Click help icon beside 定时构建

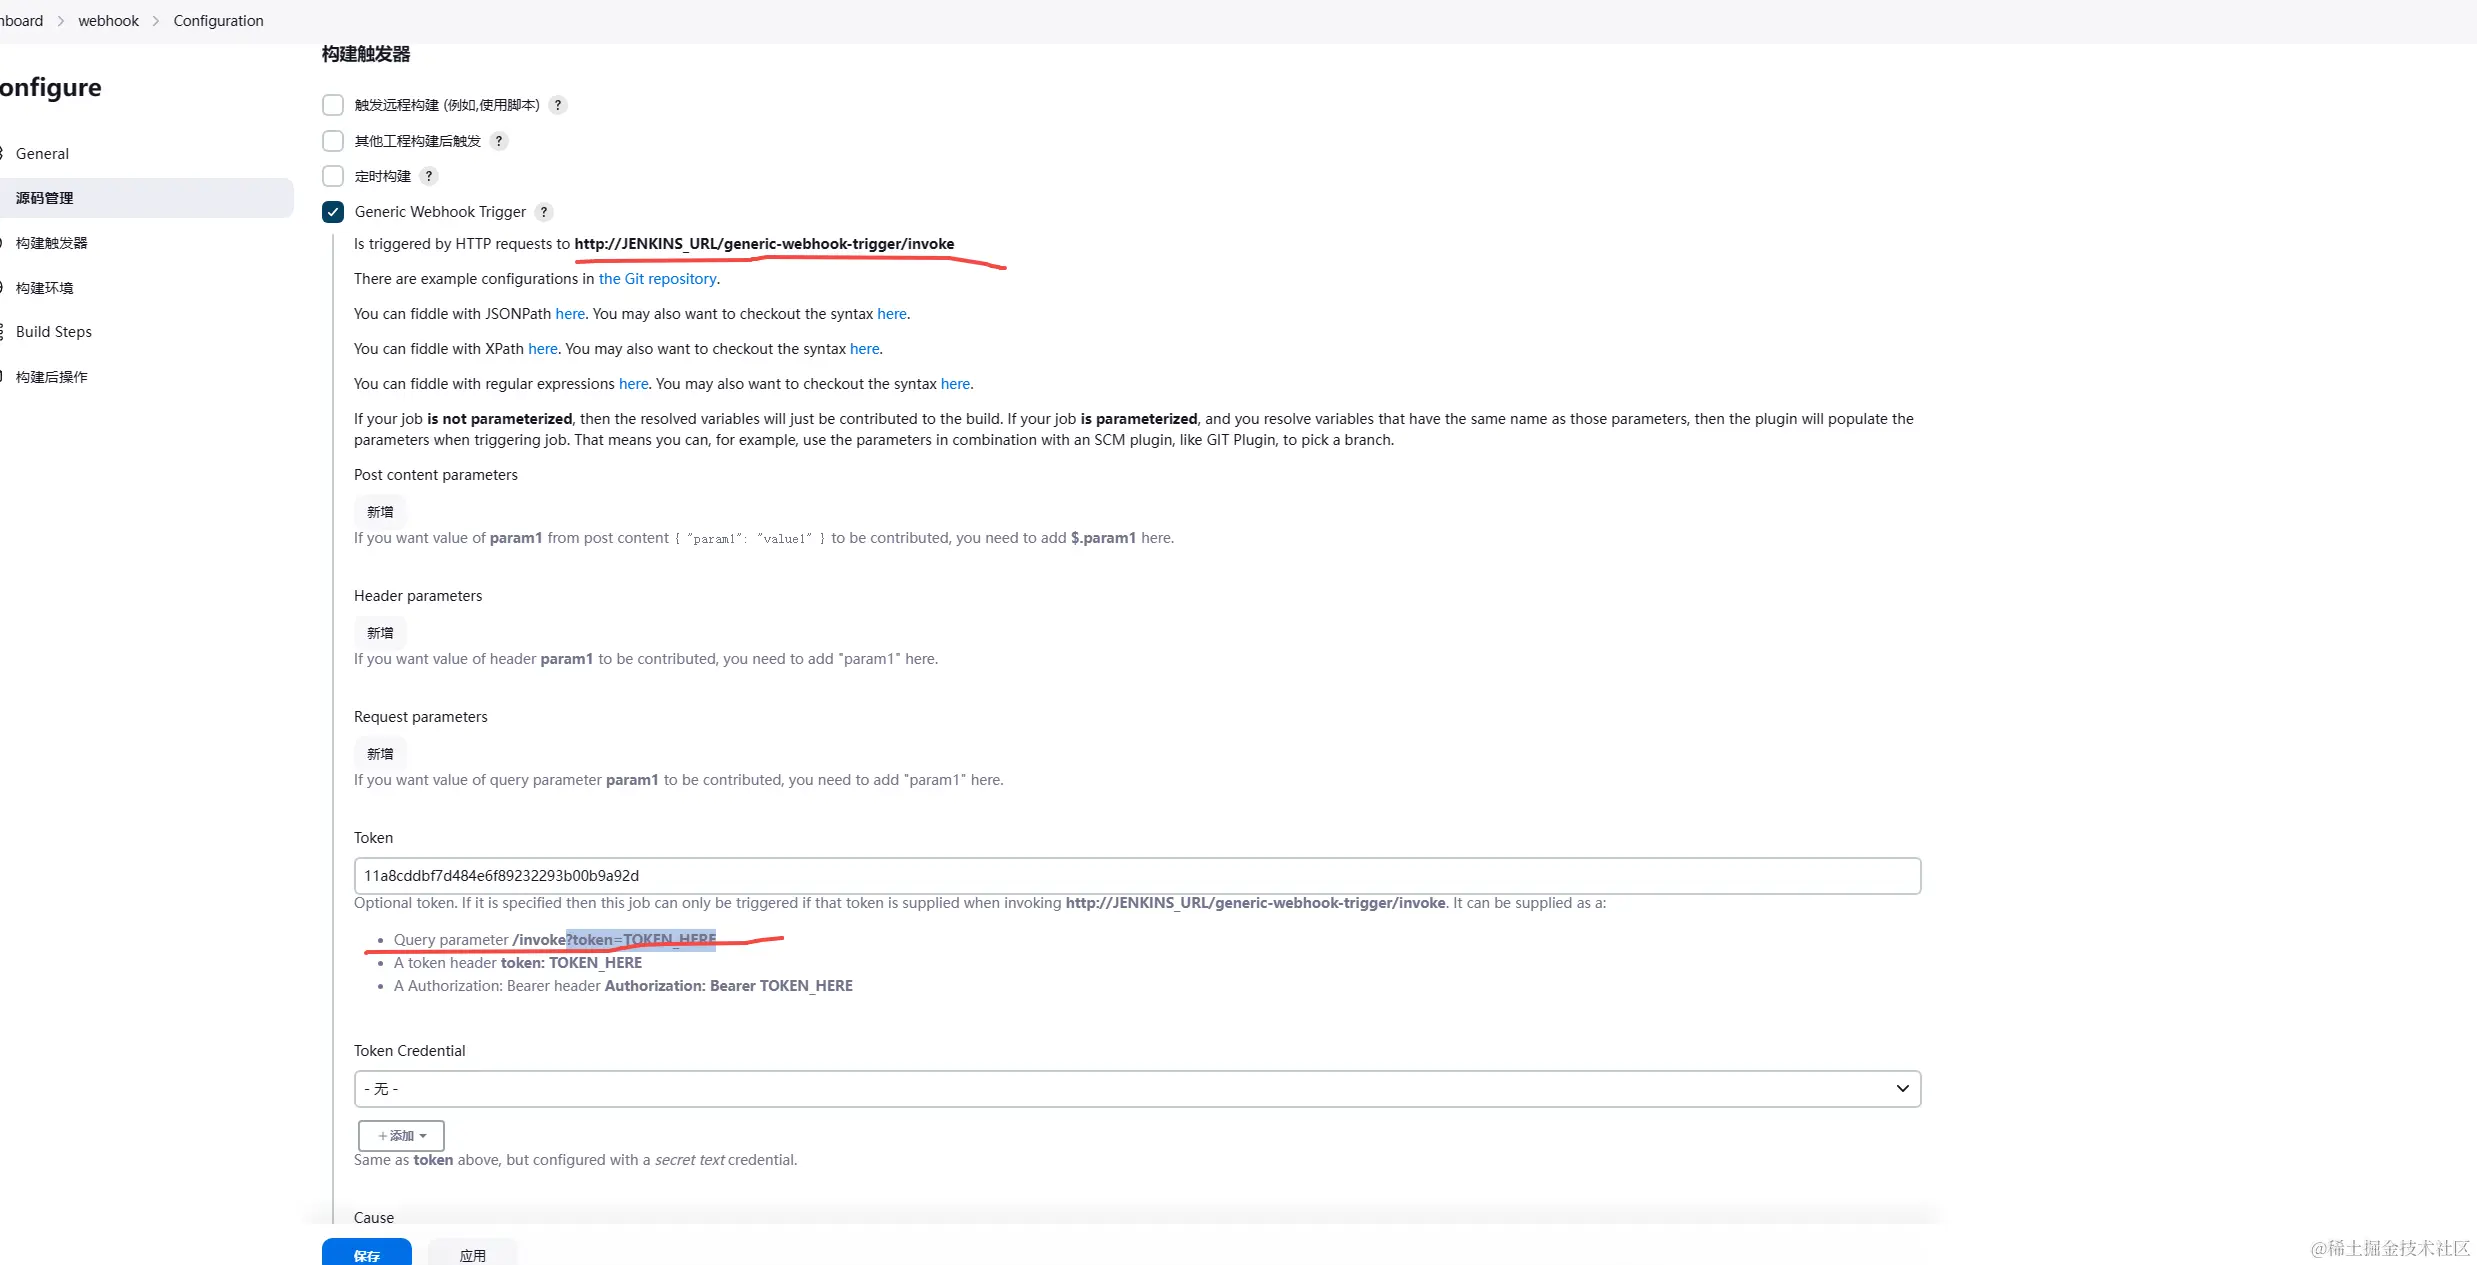(x=429, y=176)
